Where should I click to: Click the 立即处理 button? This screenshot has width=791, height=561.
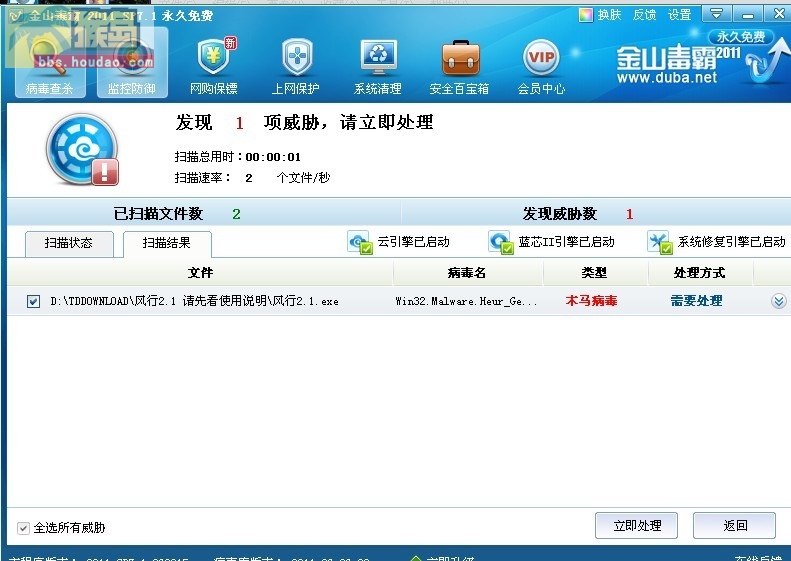637,526
